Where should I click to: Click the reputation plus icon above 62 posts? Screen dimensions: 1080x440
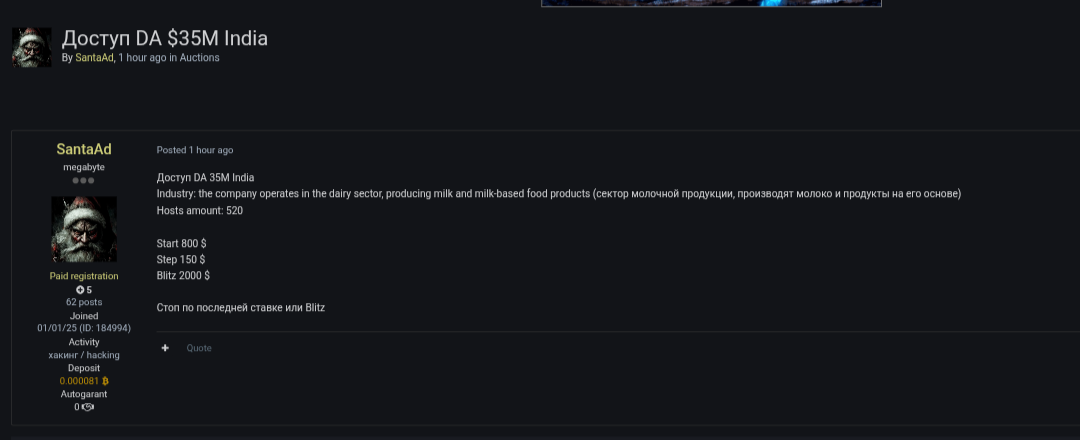(80, 290)
